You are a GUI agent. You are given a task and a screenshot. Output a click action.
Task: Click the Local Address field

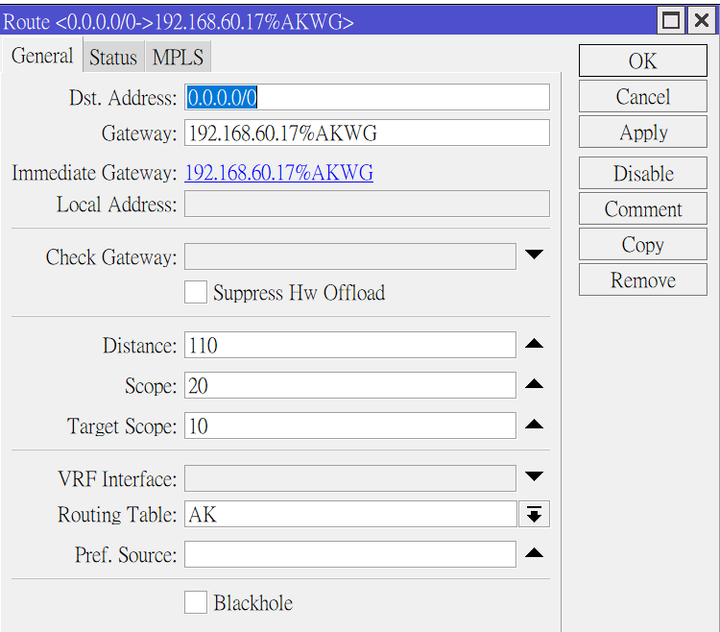(367, 204)
